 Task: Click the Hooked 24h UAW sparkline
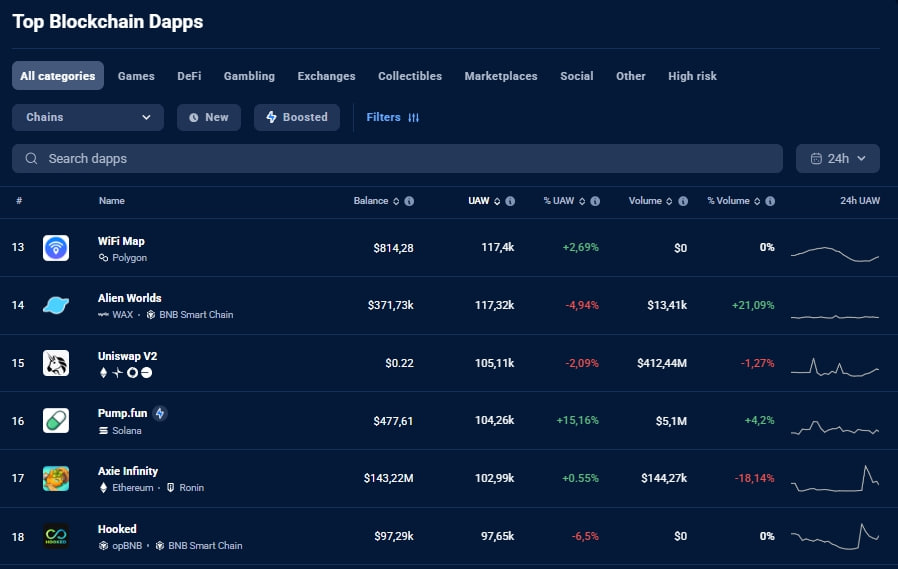(x=834, y=536)
